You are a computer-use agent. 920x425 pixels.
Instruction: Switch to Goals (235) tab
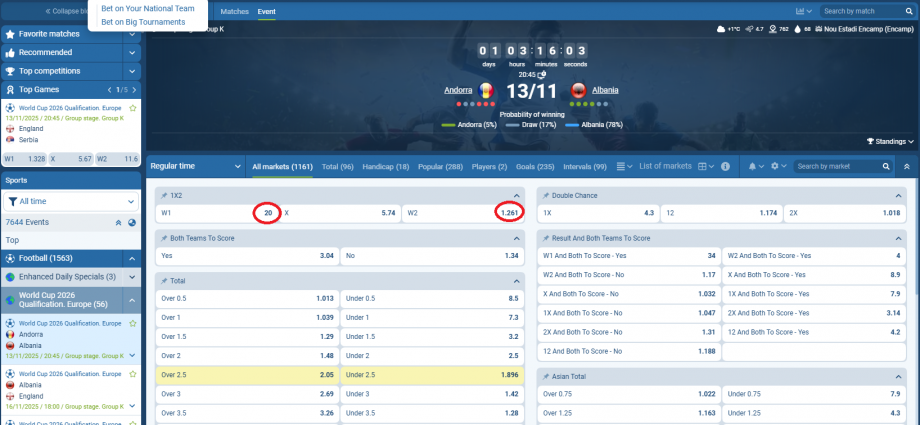click(535, 167)
